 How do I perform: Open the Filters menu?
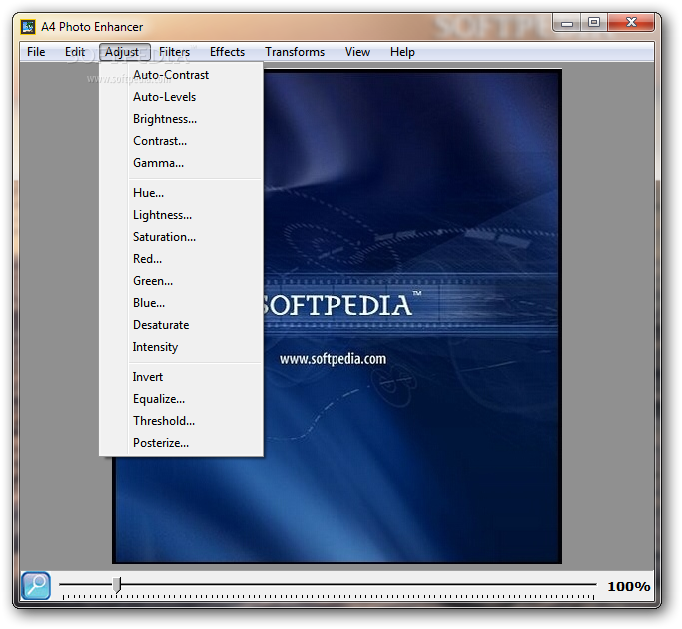[x=174, y=52]
